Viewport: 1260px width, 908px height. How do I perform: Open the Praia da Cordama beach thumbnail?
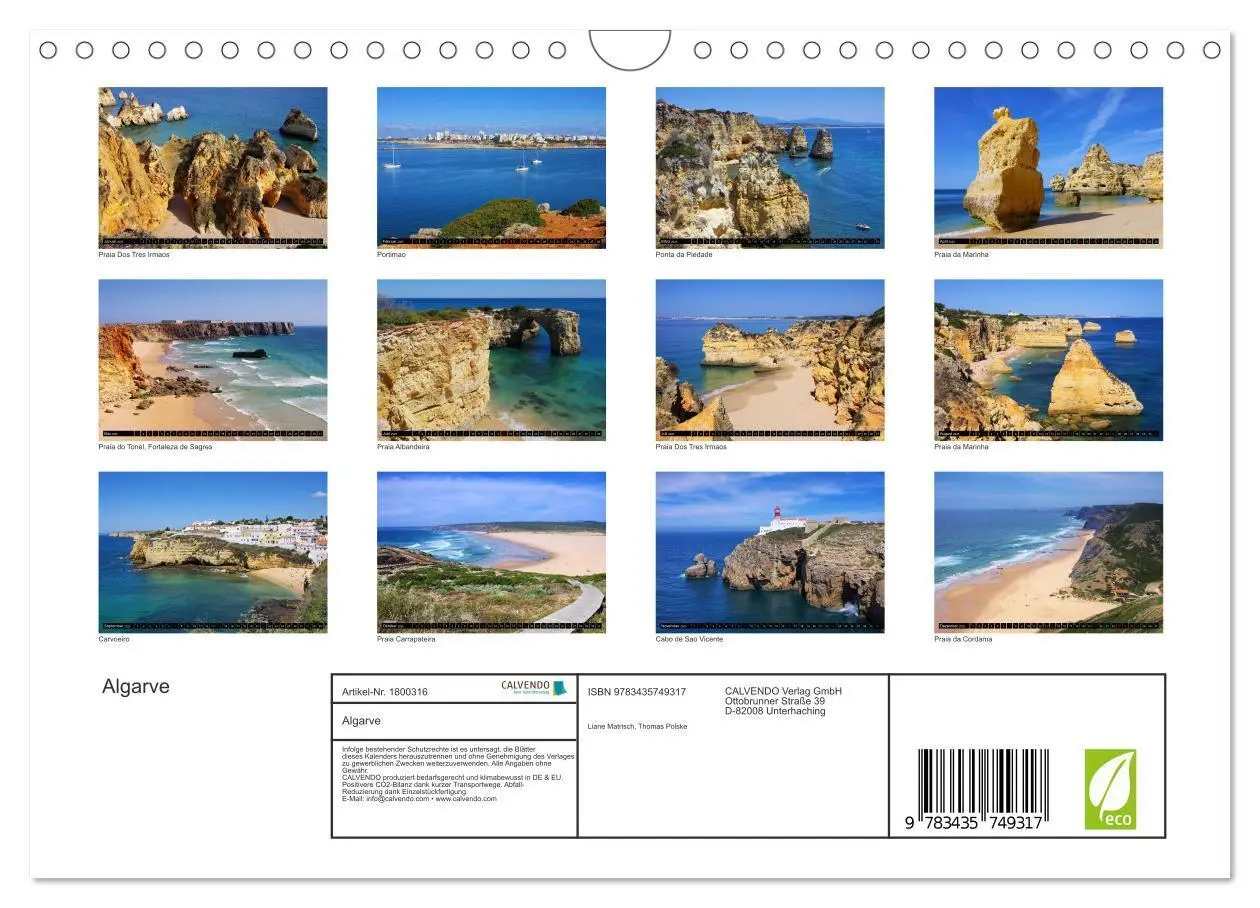click(1048, 552)
